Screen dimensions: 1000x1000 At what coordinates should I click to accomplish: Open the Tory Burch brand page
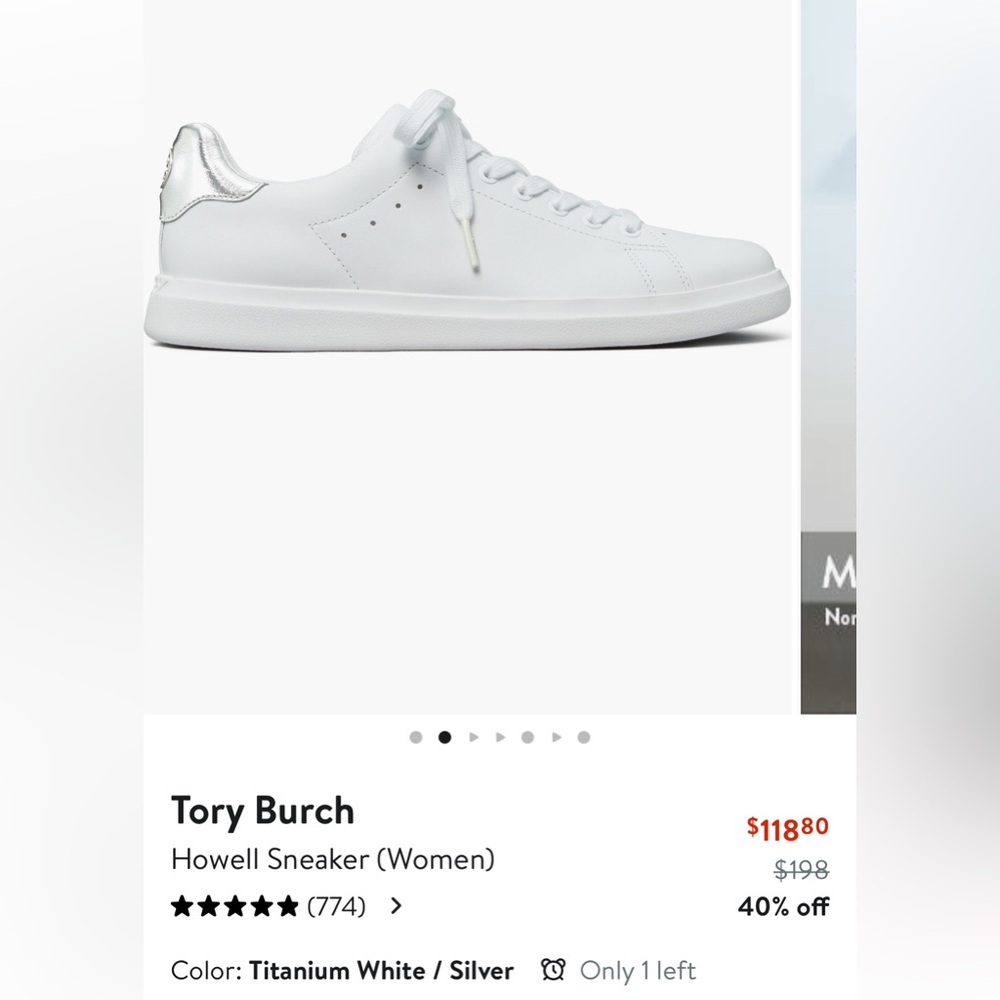tap(262, 812)
